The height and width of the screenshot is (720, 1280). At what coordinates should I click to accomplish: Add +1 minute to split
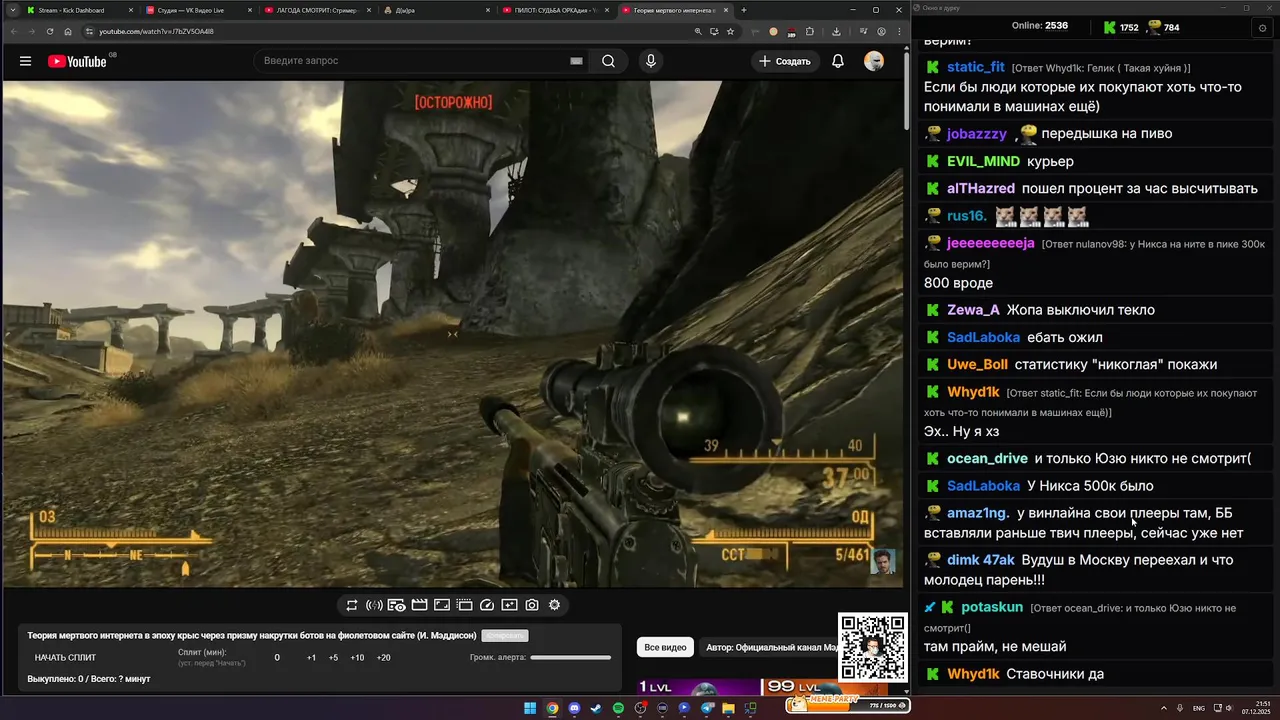311,658
